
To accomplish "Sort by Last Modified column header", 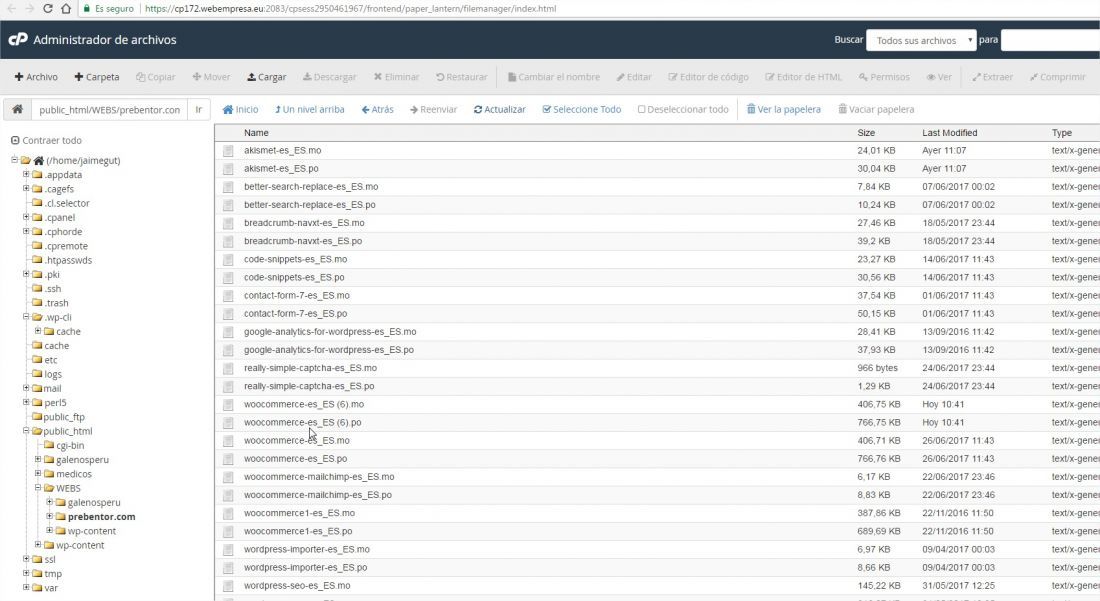I will (949, 133).
